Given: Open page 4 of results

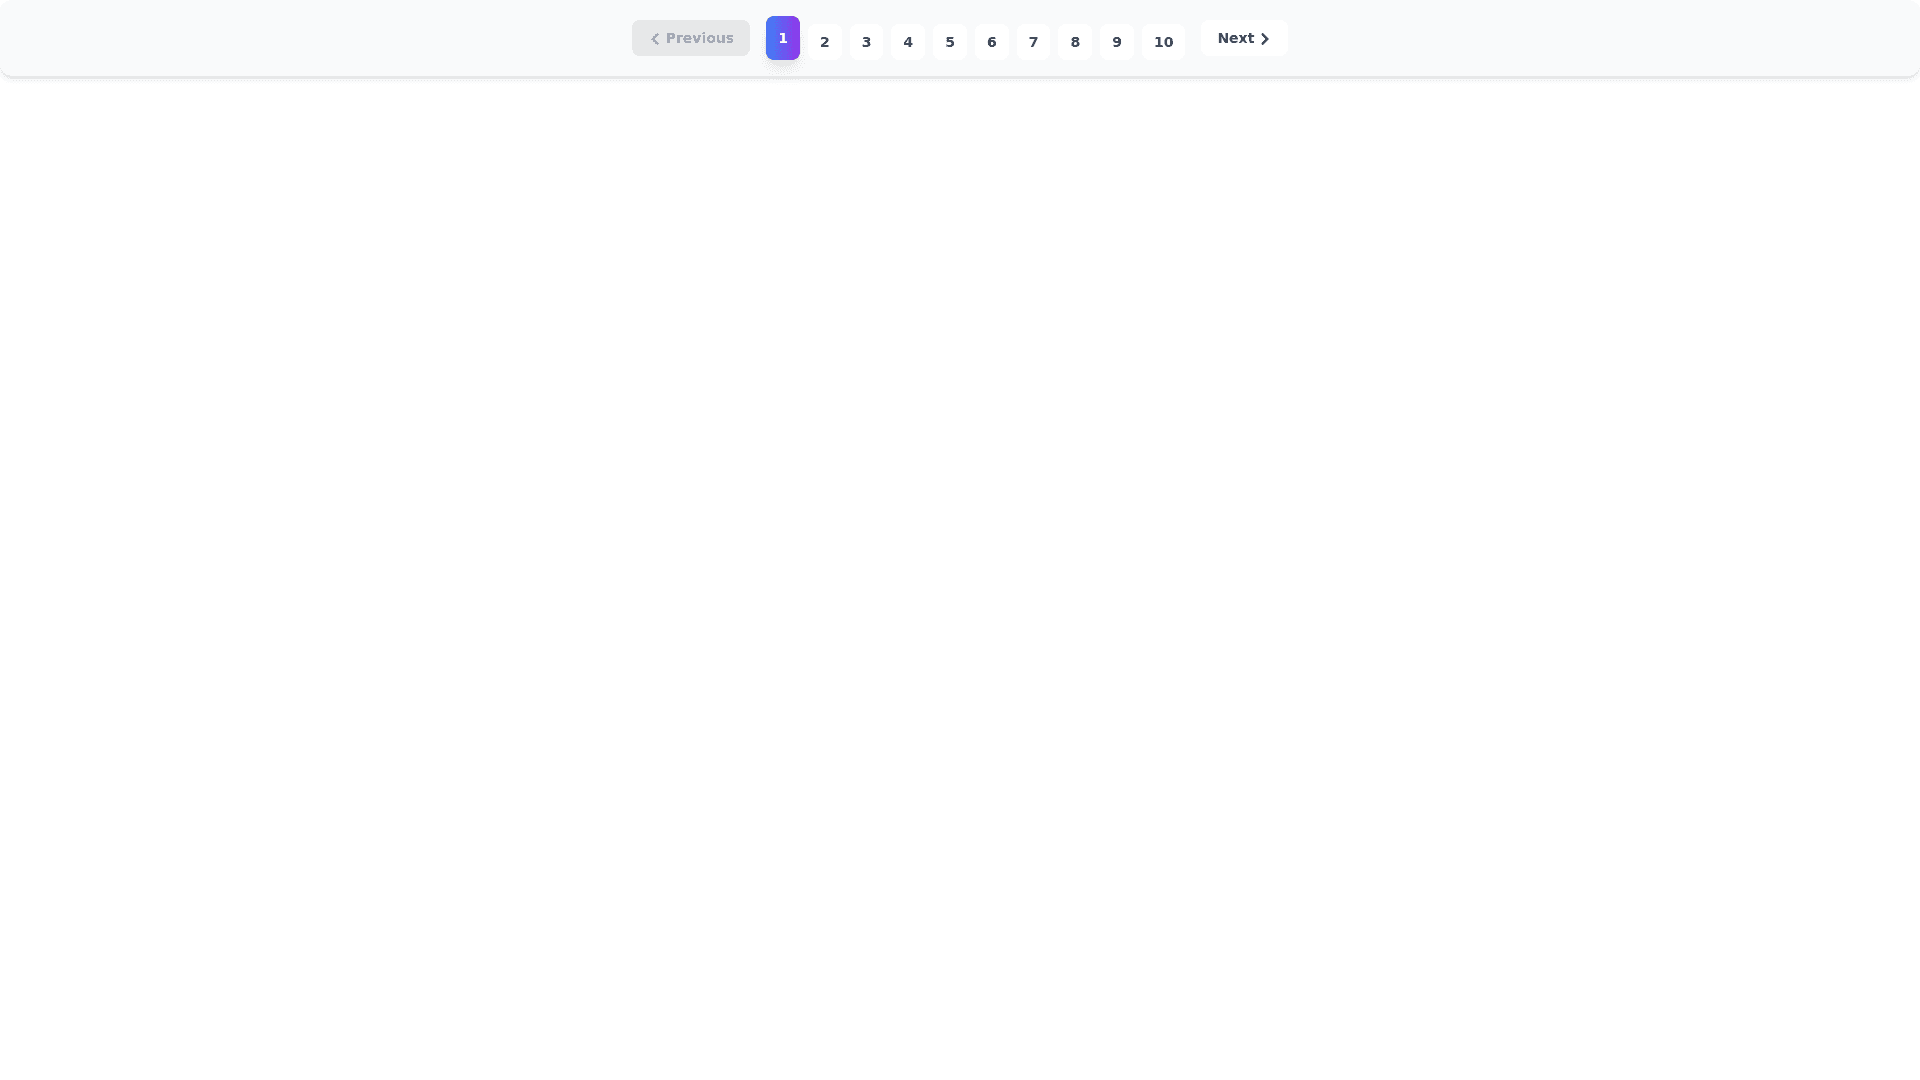Looking at the screenshot, I should [908, 42].
